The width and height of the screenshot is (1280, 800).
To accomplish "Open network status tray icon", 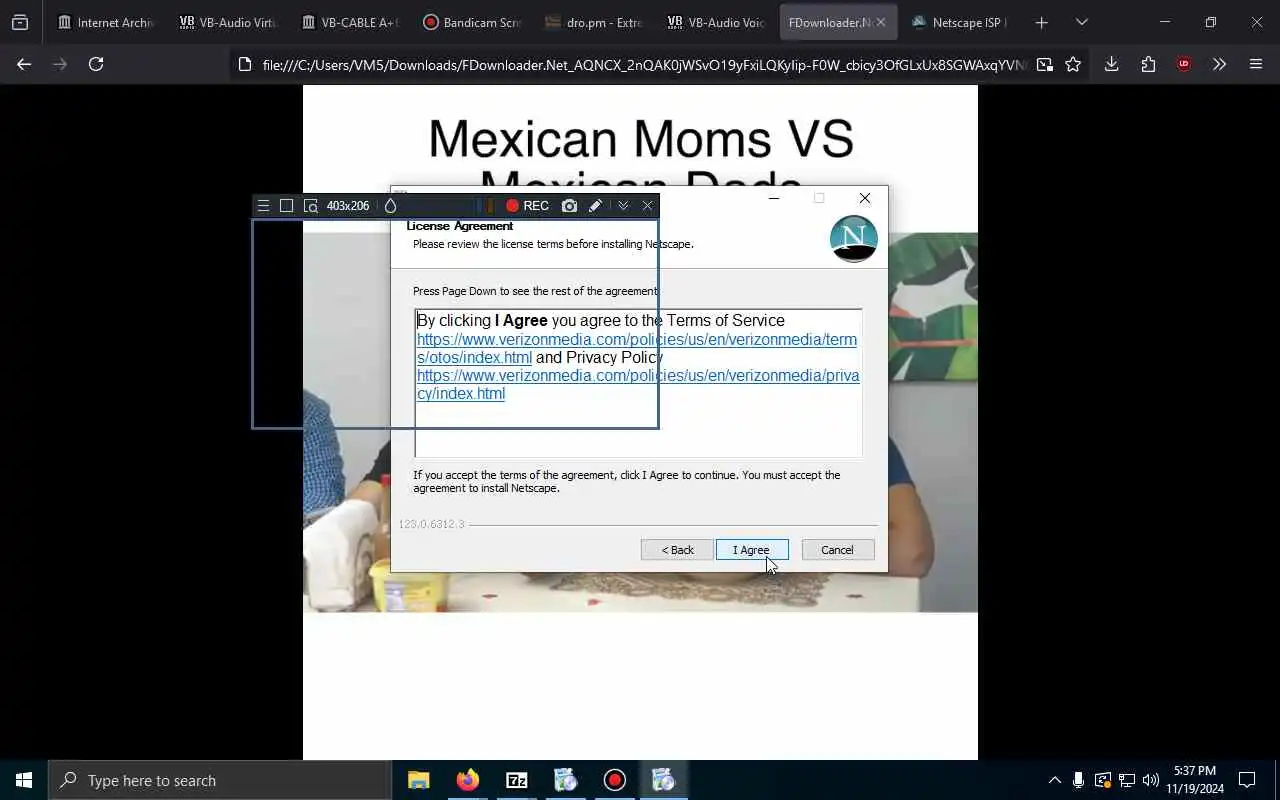I will 1126,780.
